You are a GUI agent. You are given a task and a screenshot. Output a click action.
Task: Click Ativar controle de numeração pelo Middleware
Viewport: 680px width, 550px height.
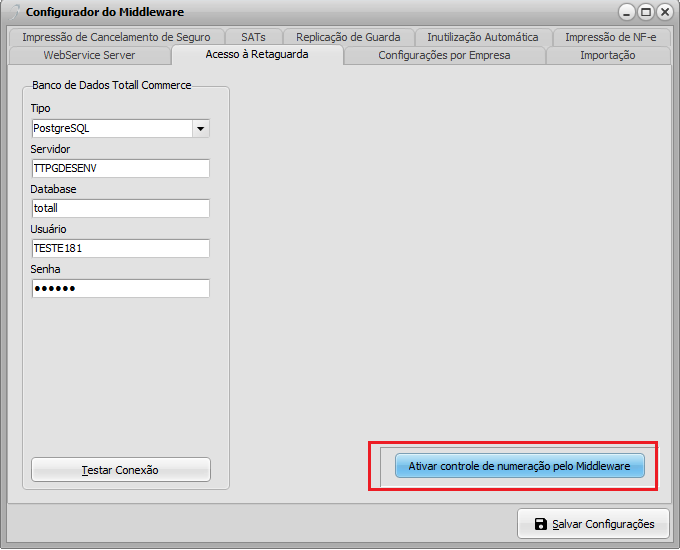pos(519,466)
